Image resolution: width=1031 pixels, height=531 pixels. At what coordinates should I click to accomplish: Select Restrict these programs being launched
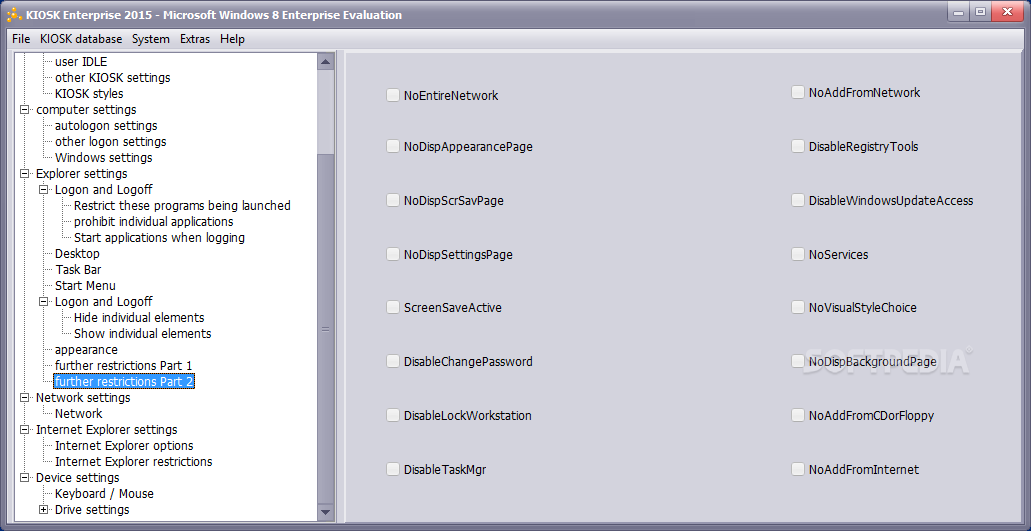[x=182, y=206]
